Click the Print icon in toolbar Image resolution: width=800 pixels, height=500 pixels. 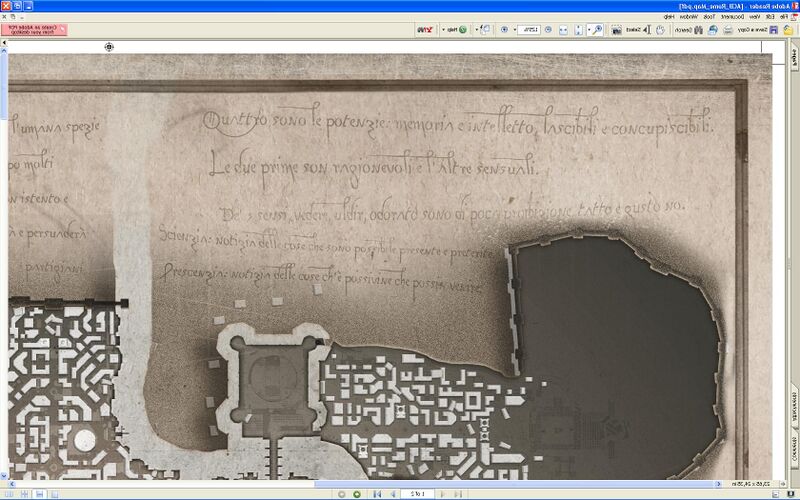tap(728, 30)
